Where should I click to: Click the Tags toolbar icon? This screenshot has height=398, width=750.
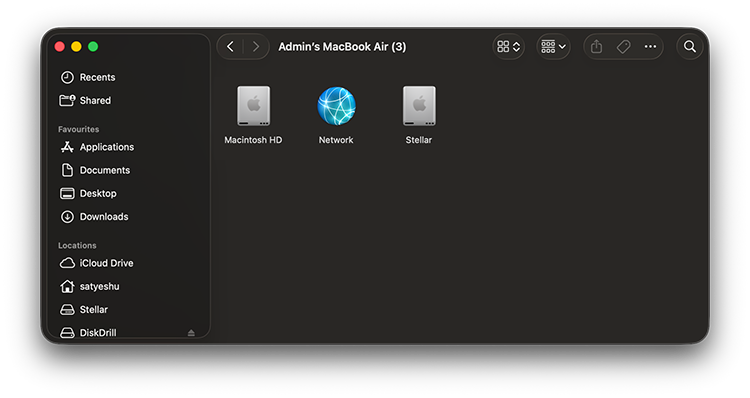coord(623,46)
